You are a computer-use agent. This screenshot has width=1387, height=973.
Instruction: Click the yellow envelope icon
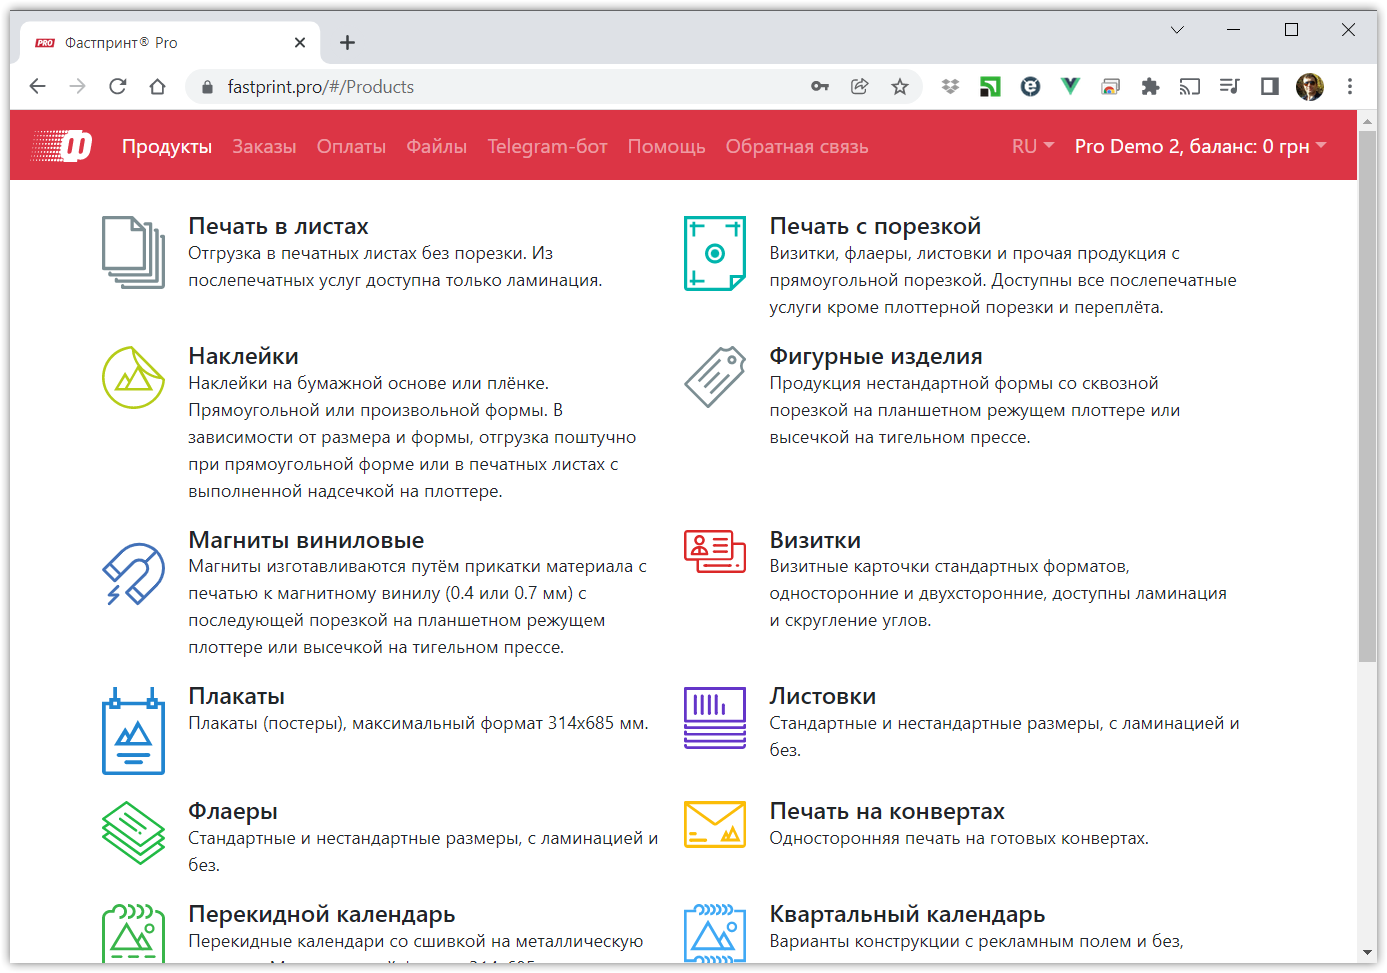pos(714,824)
